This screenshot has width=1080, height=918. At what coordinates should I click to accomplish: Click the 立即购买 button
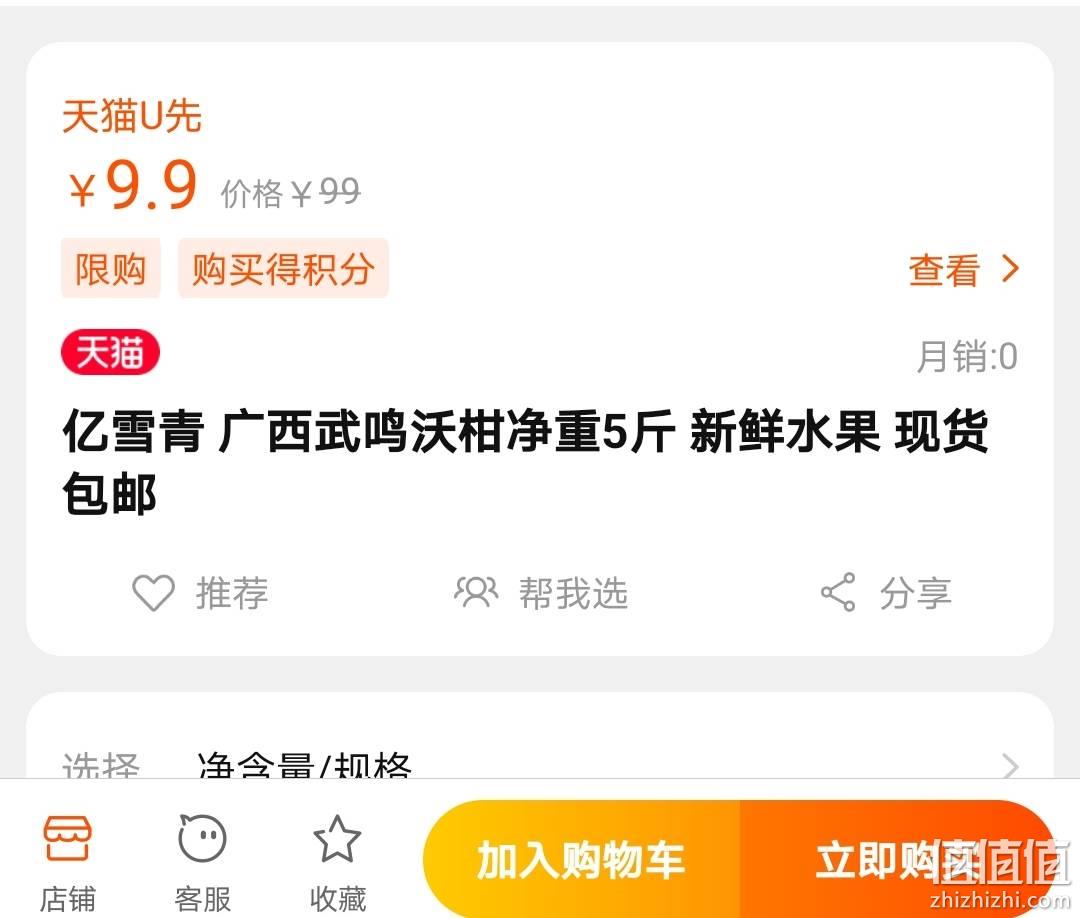point(897,859)
